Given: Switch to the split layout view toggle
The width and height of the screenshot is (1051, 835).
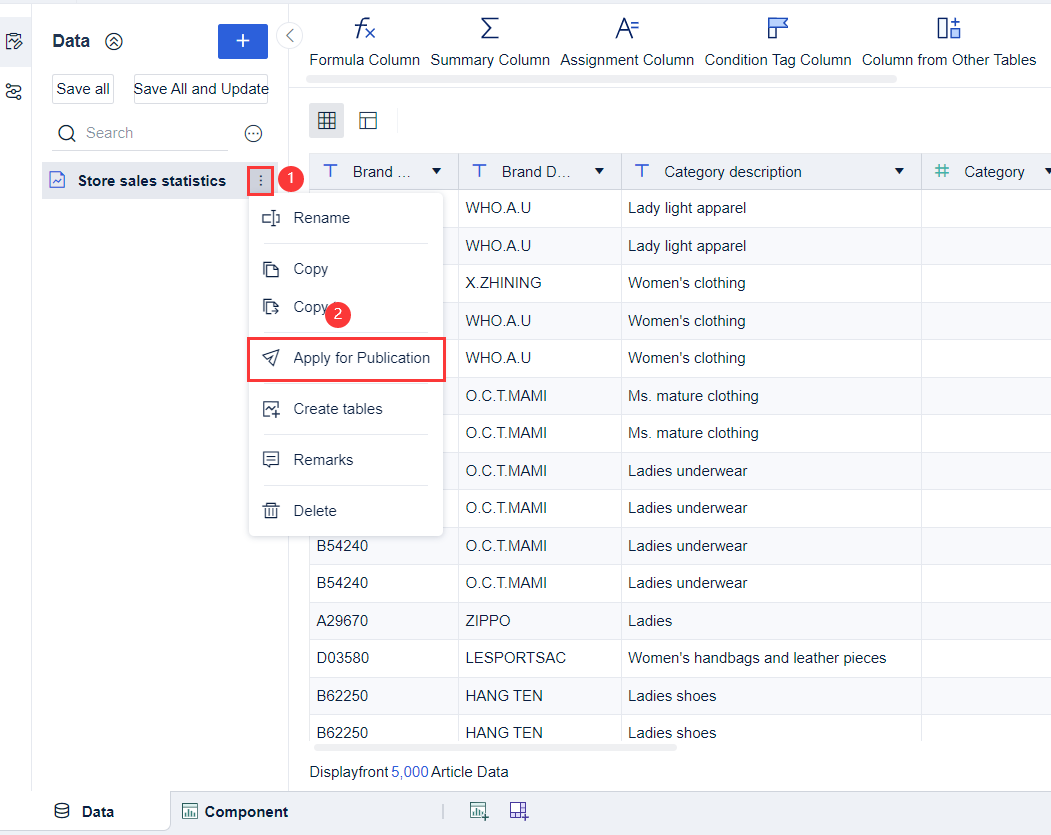Looking at the screenshot, I should [x=367, y=120].
